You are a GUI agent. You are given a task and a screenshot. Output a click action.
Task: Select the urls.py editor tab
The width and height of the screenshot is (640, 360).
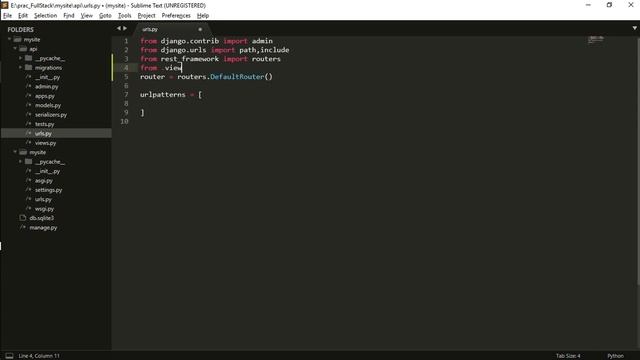(171, 29)
